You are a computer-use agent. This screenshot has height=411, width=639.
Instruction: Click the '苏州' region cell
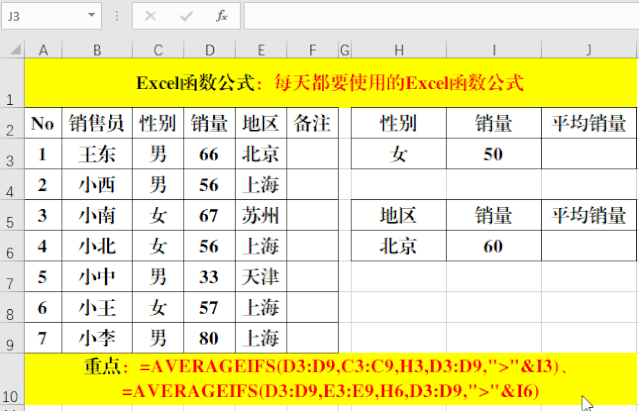[261, 215]
